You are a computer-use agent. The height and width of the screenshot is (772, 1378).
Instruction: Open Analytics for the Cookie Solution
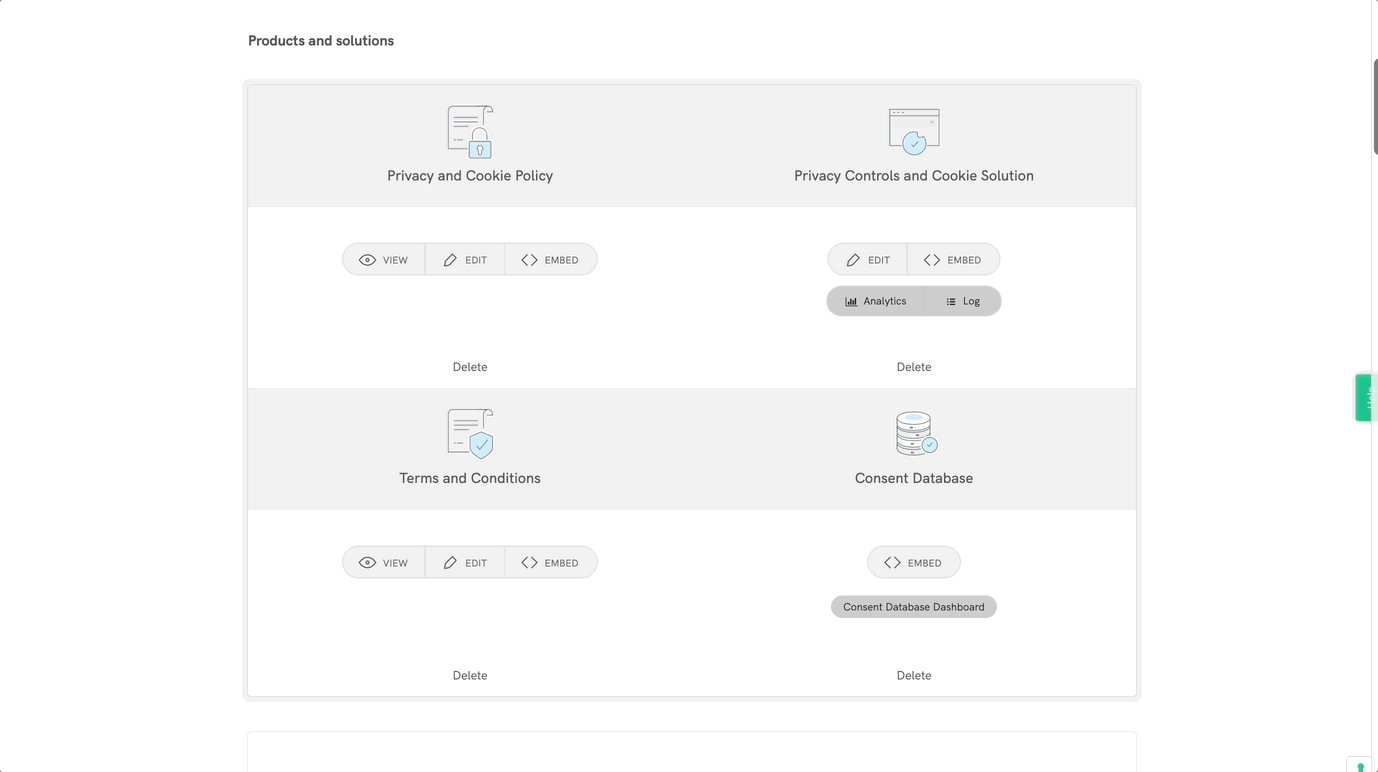click(x=875, y=301)
